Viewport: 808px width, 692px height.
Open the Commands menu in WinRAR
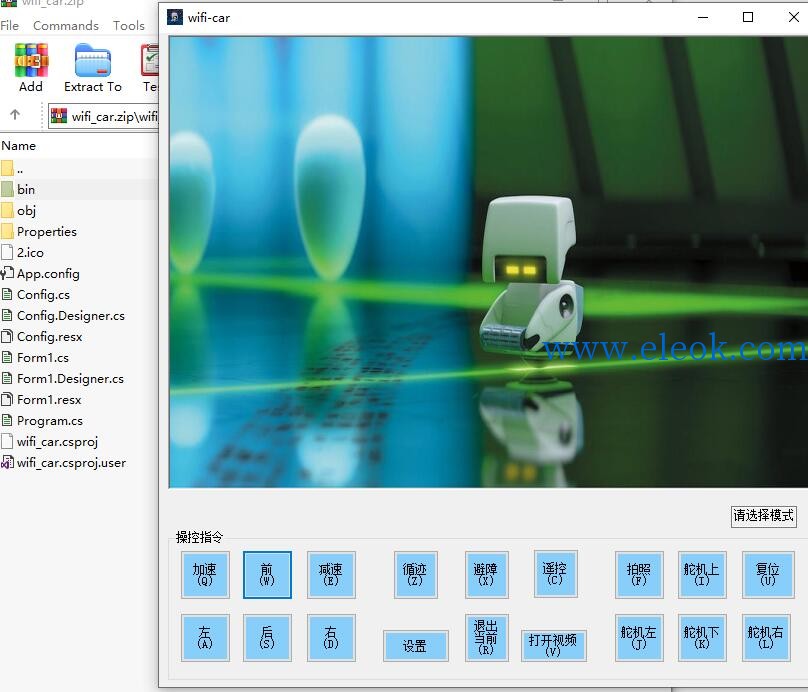pos(66,25)
